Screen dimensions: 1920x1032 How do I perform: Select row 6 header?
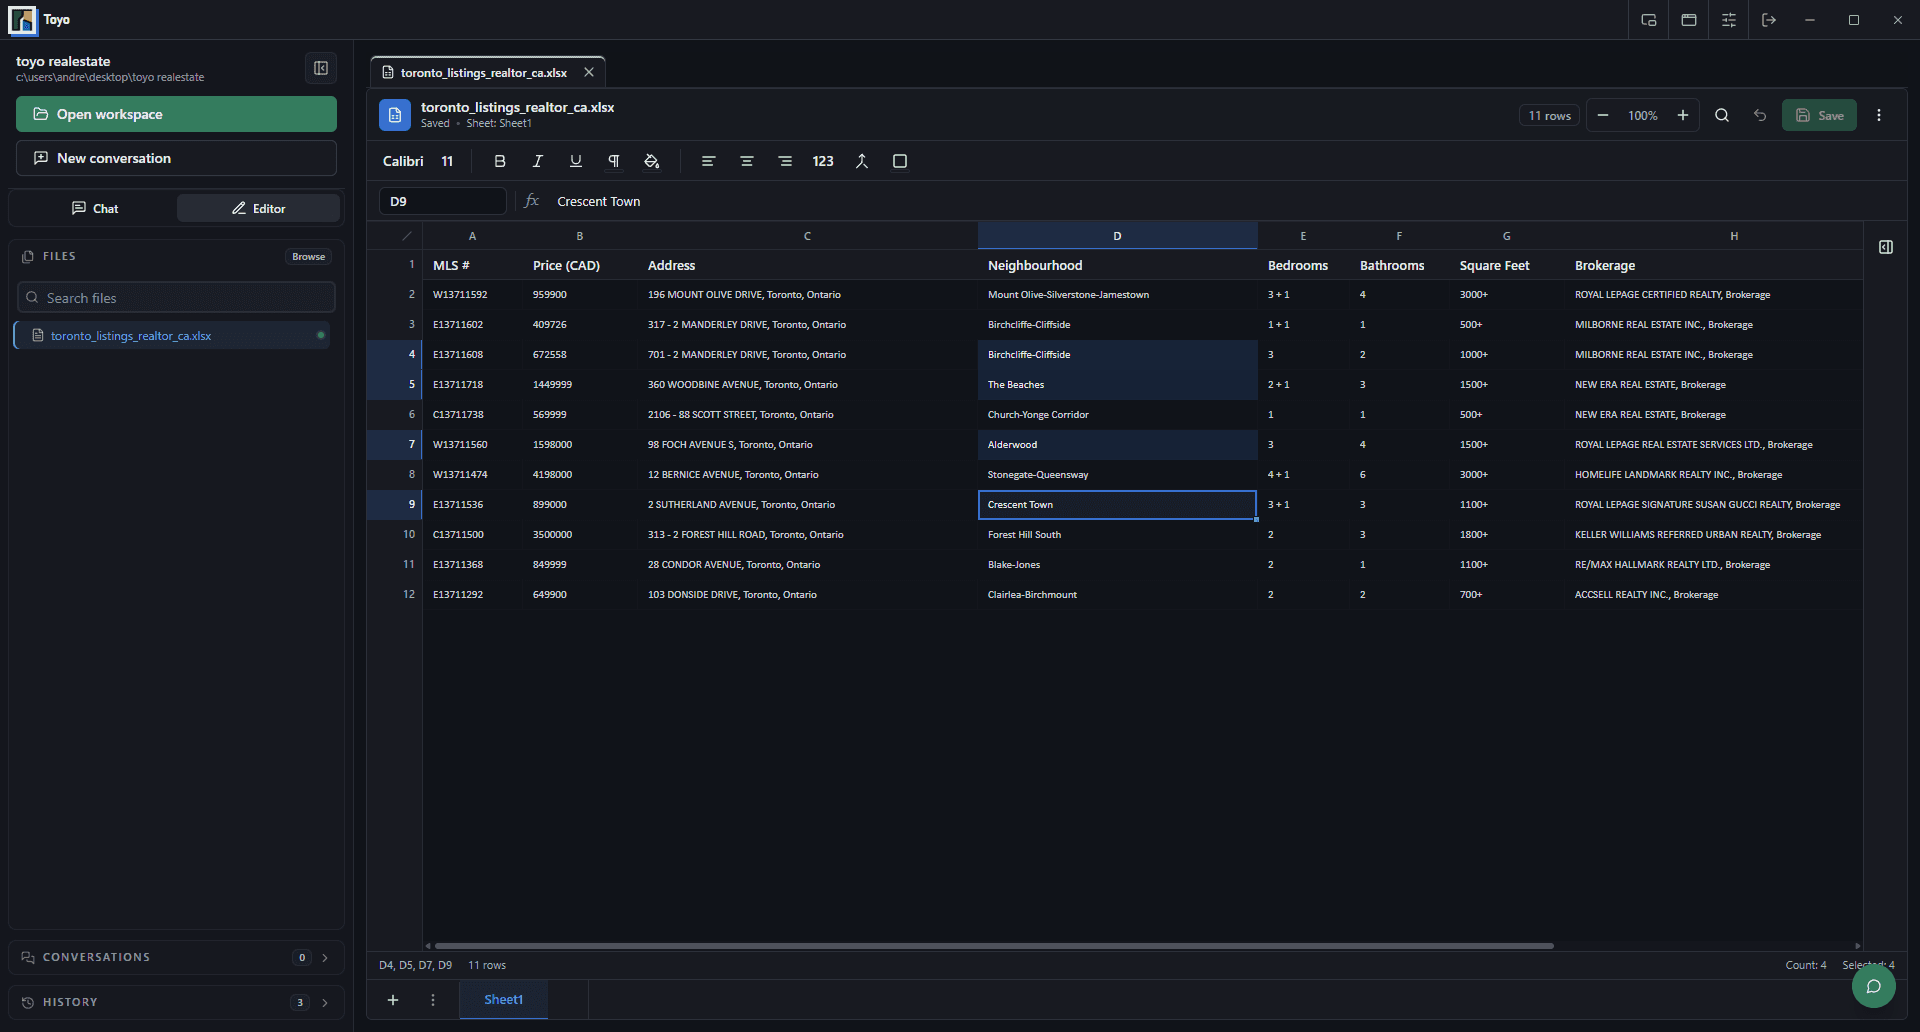tap(395, 414)
